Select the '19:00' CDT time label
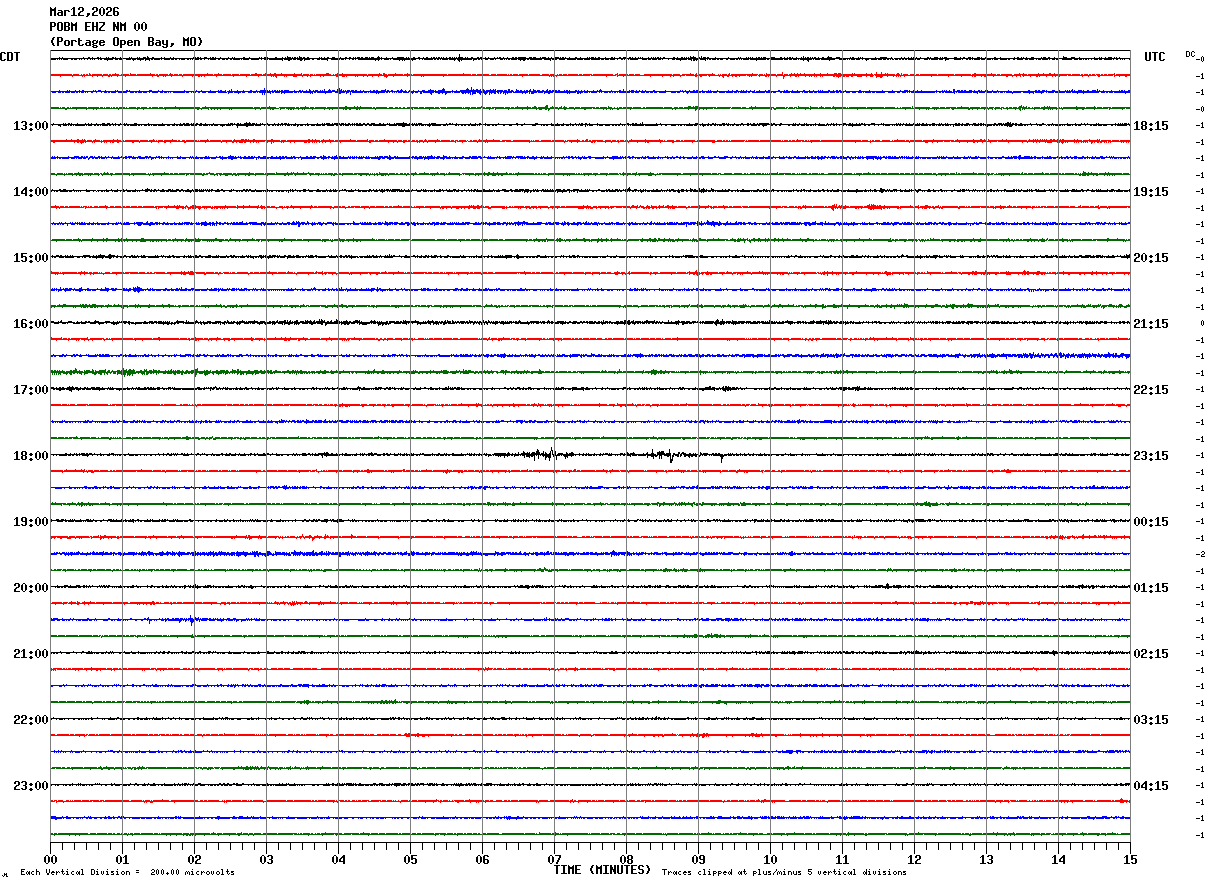 (30, 521)
